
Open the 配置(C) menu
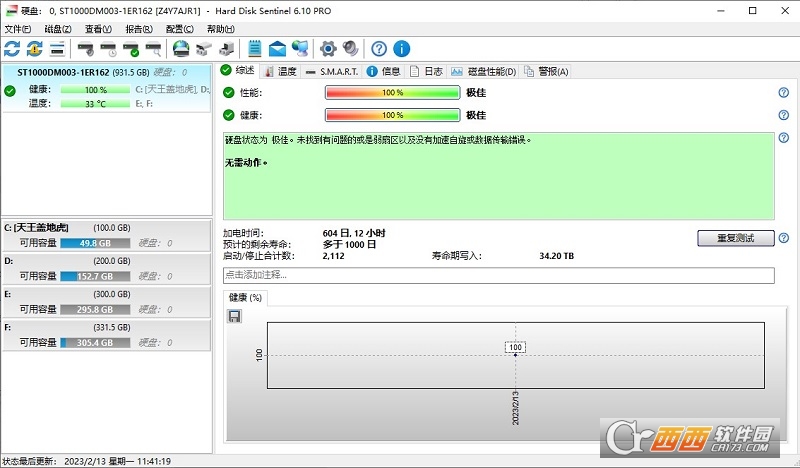pos(180,29)
